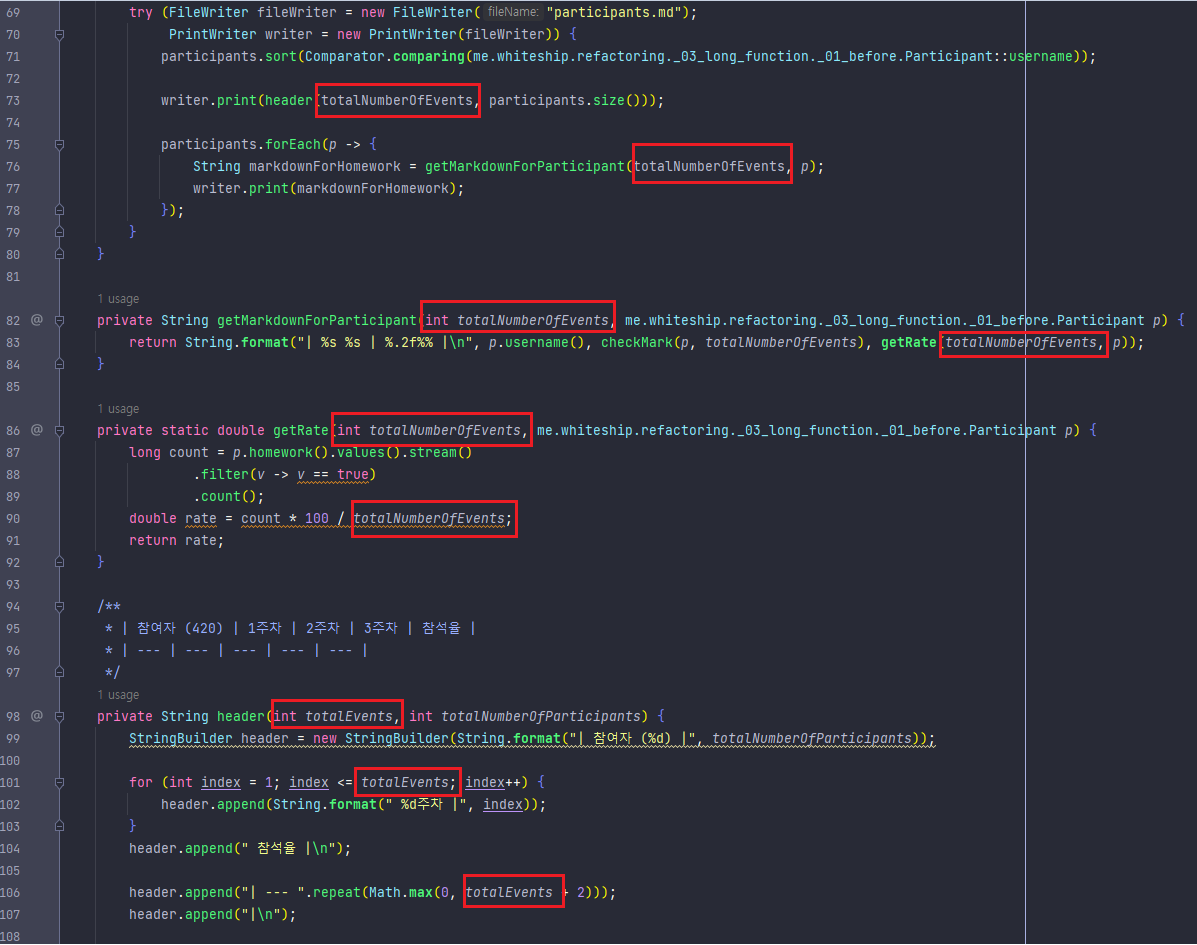Click the fold end marker on line 80
Viewport: 1197px width, 945px height.
tap(60, 253)
